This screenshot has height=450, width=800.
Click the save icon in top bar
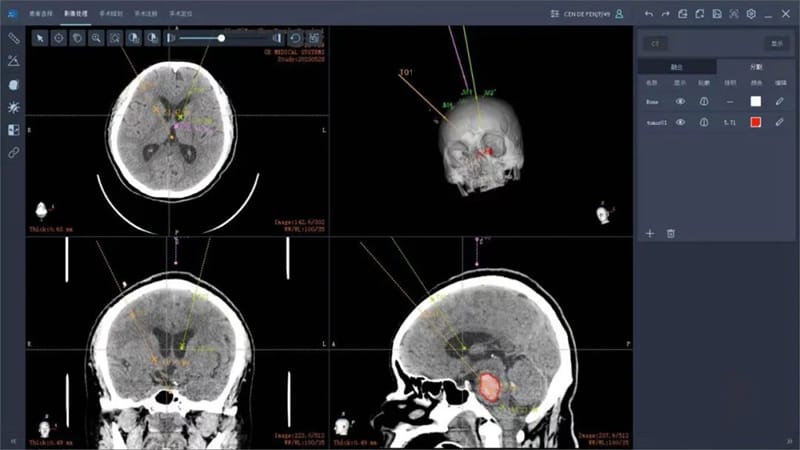coord(717,14)
